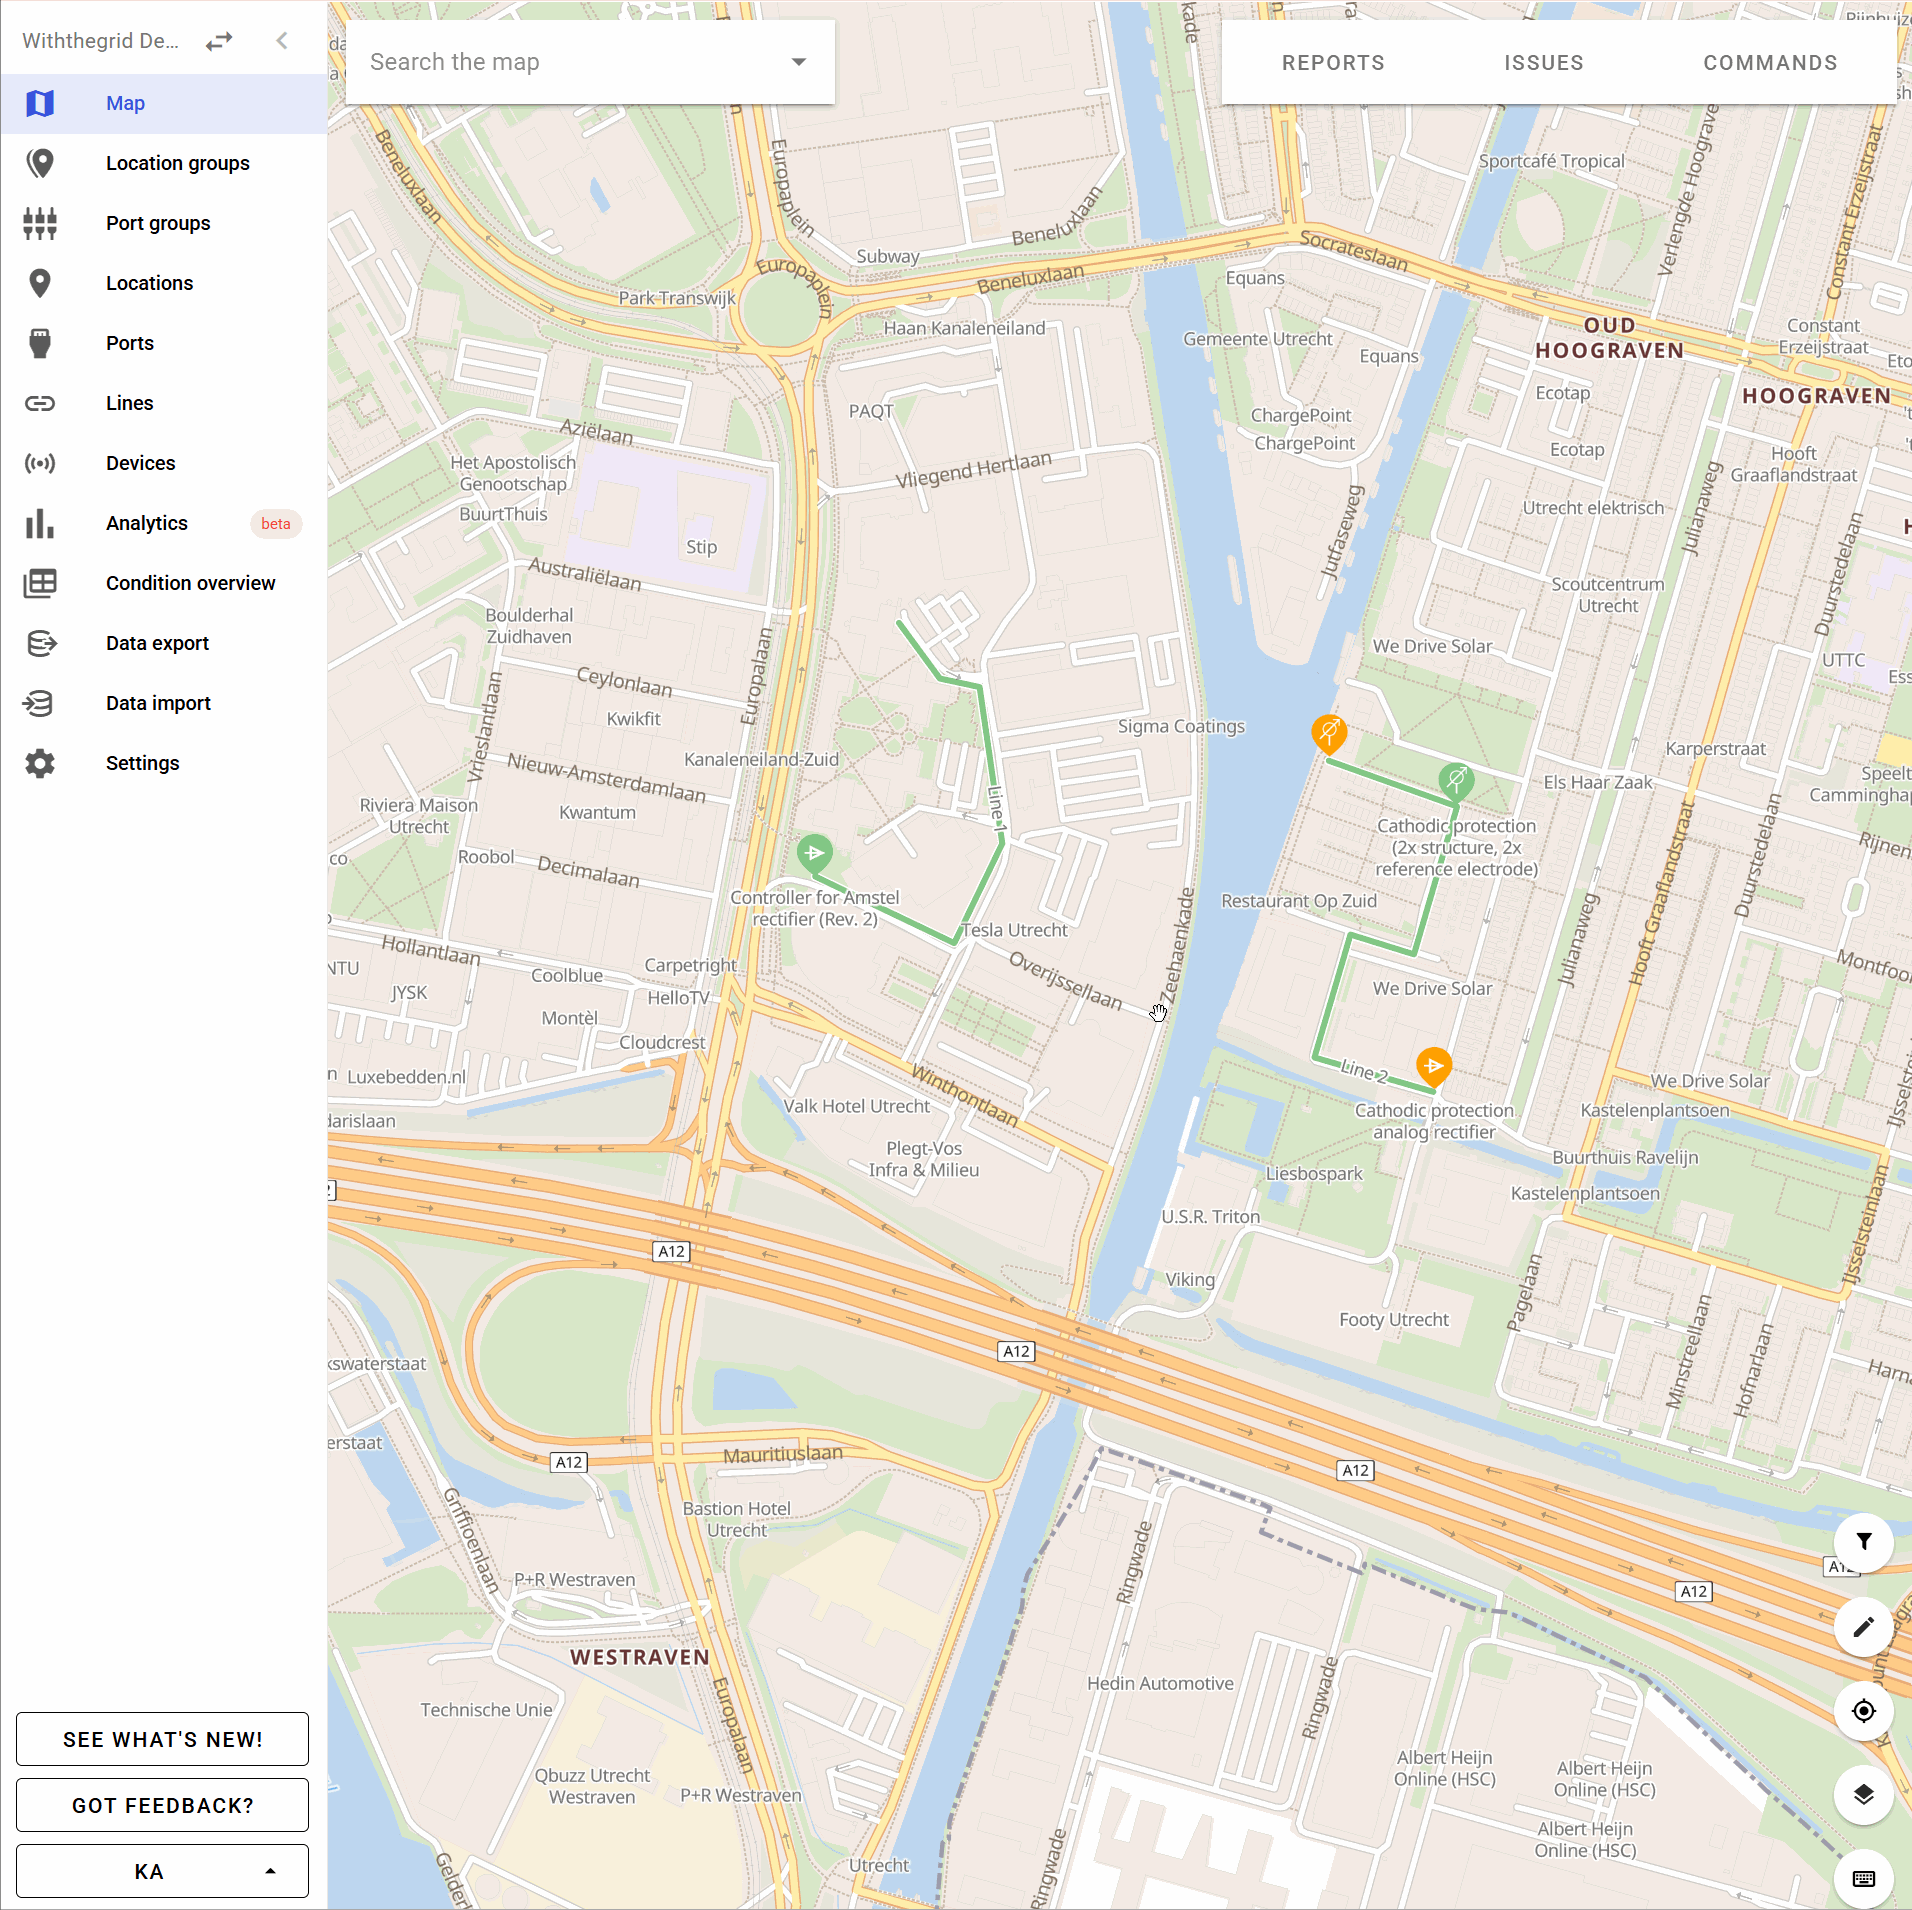1912x1910 pixels.
Task: Open the map layers button
Action: point(1863,1795)
